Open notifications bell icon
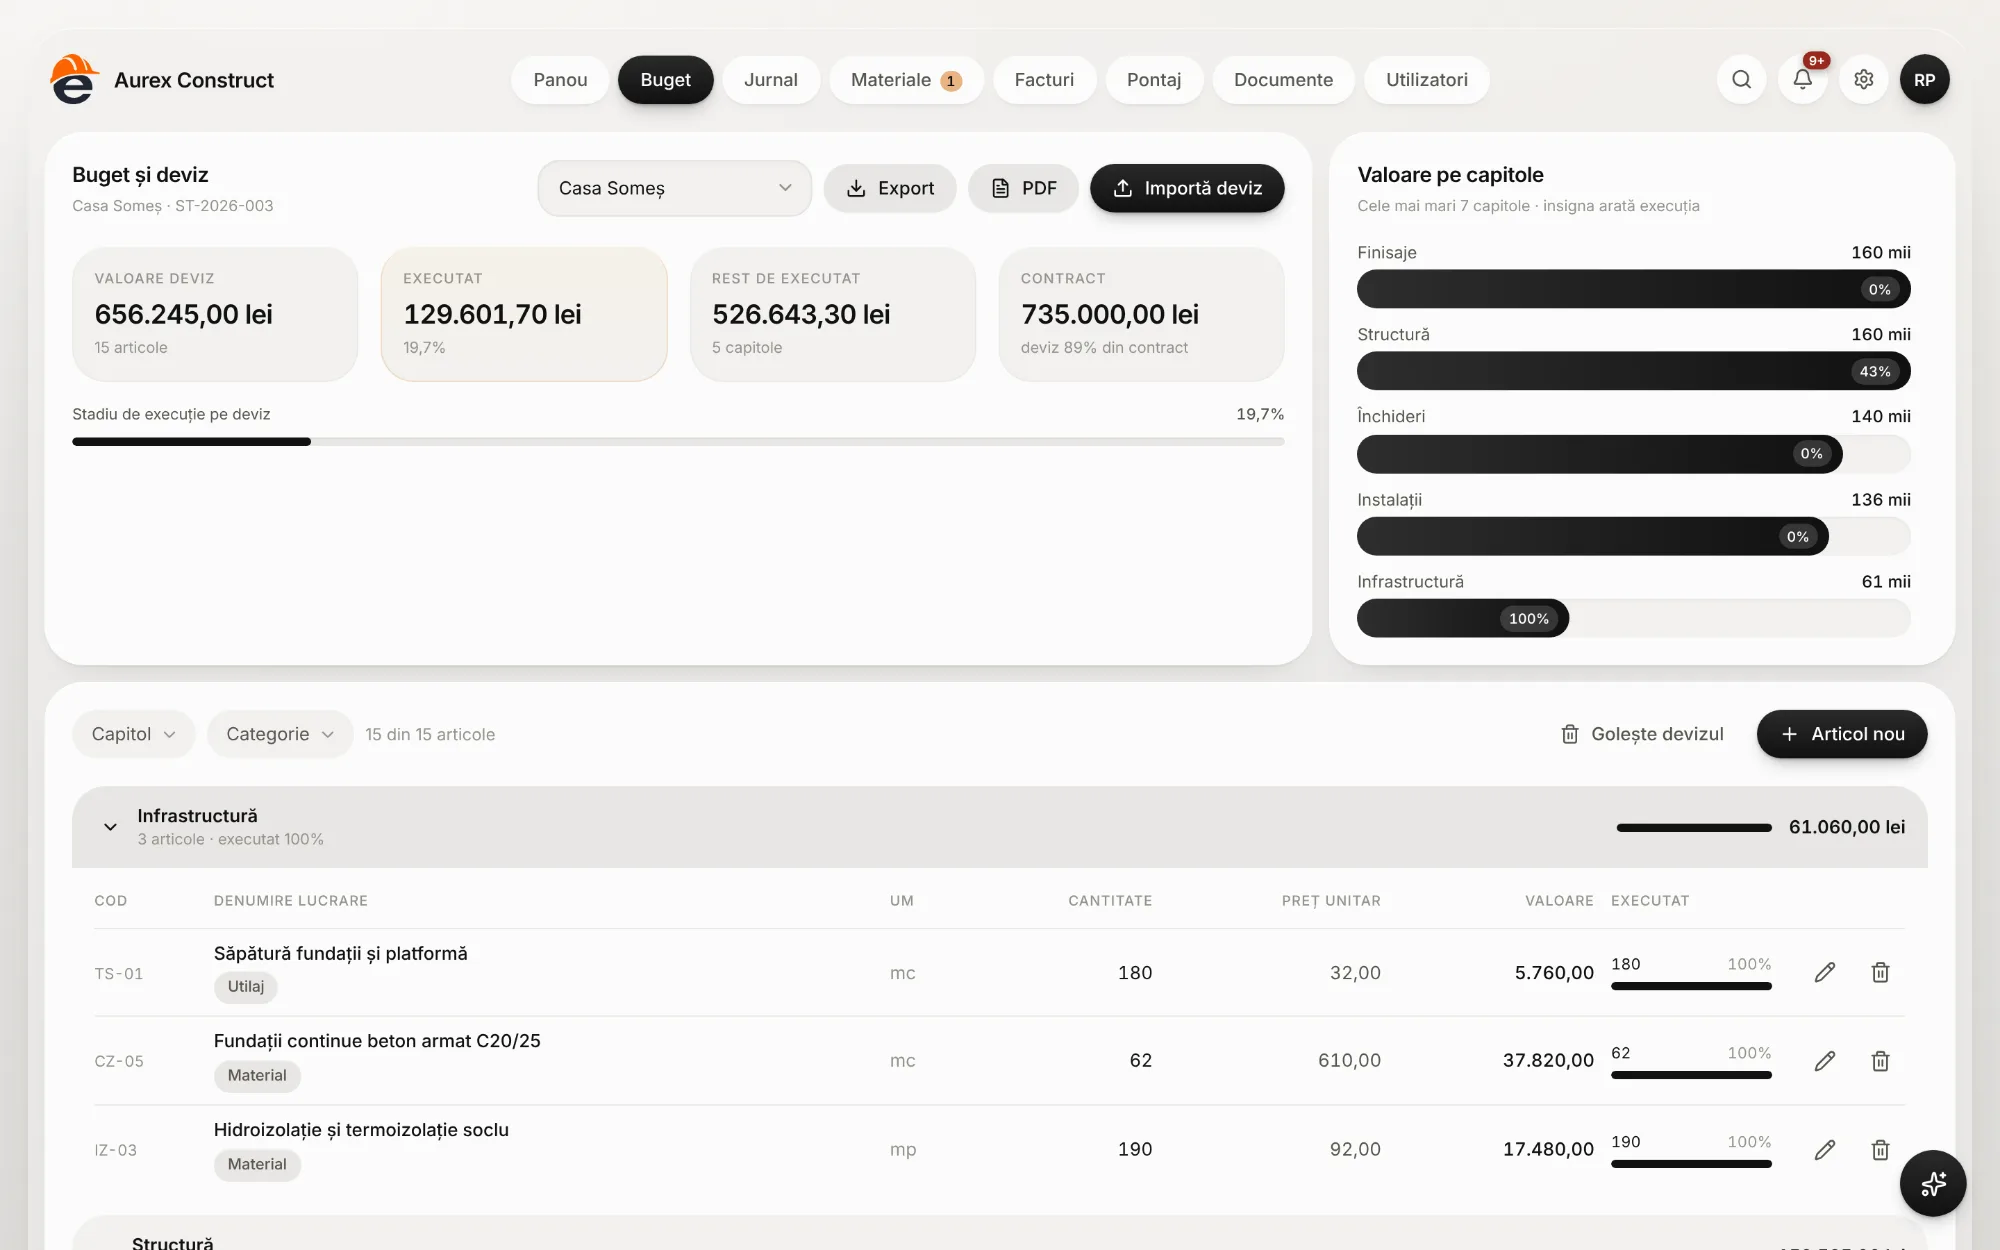 pos(1802,79)
